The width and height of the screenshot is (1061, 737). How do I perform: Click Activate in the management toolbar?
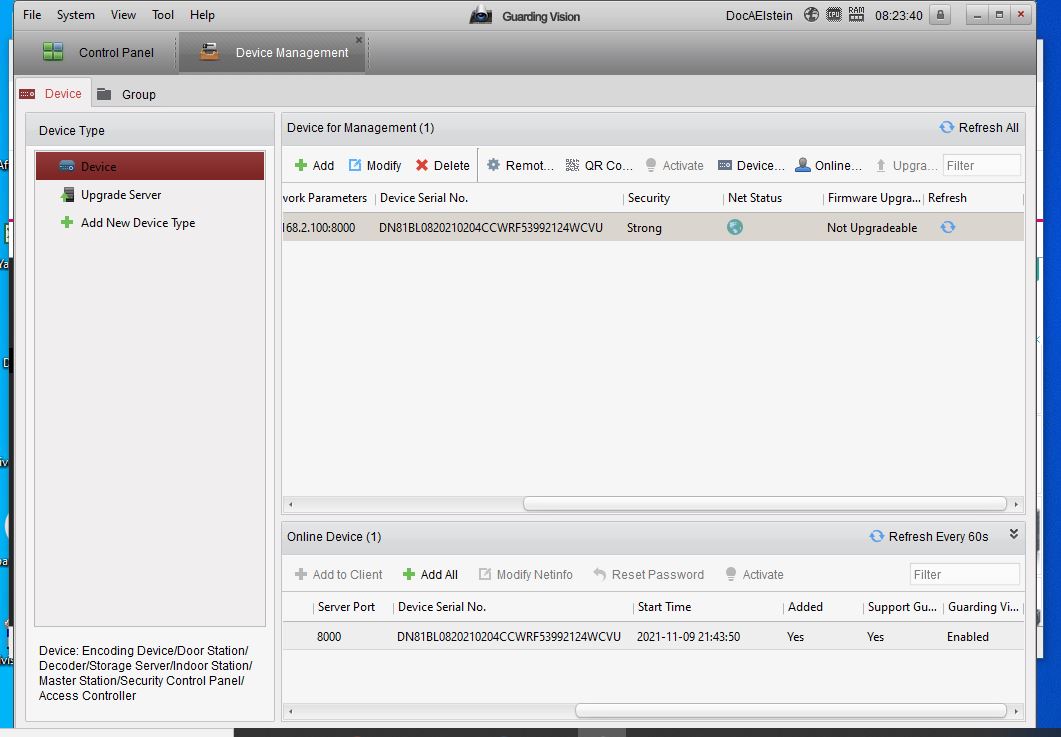tap(675, 165)
